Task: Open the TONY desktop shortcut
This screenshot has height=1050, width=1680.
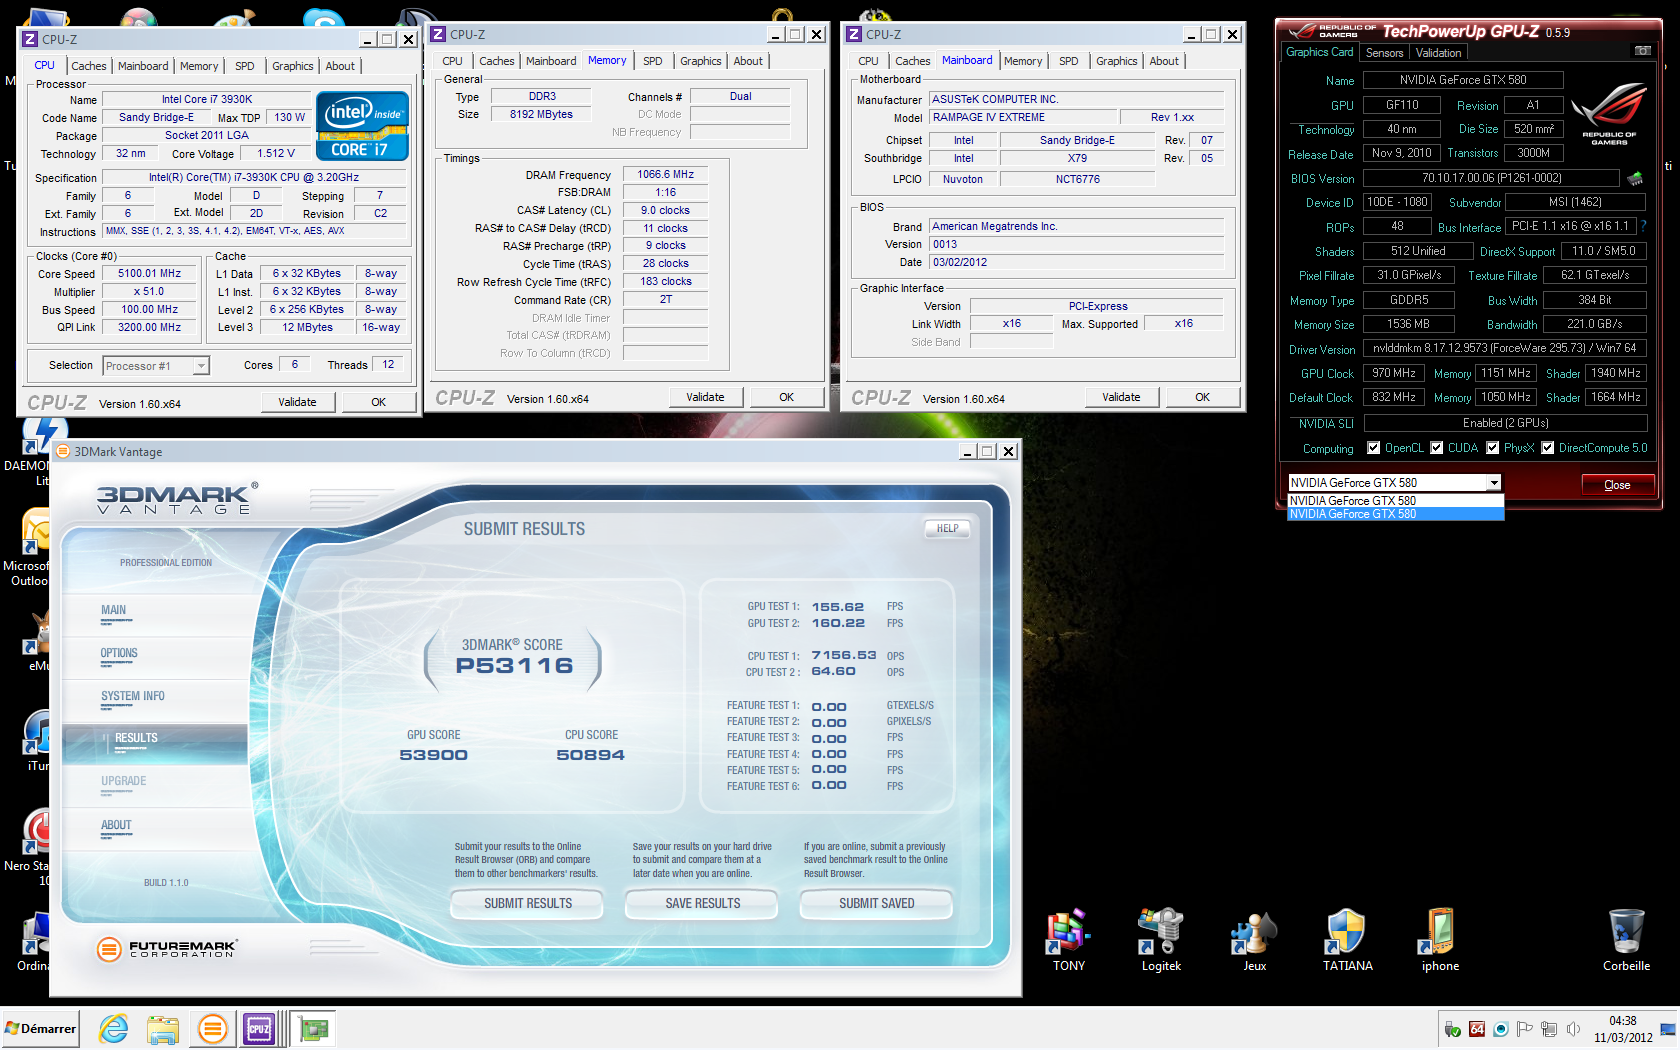Action: pyautogui.click(x=1068, y=940)
